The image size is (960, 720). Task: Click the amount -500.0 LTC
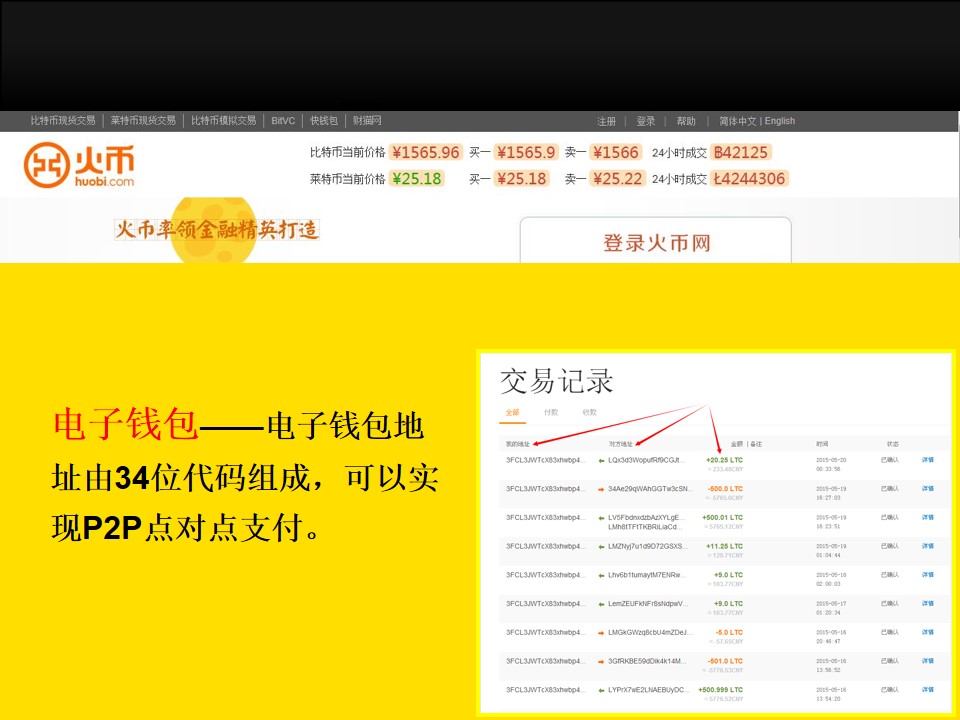(x=726, y=489)
